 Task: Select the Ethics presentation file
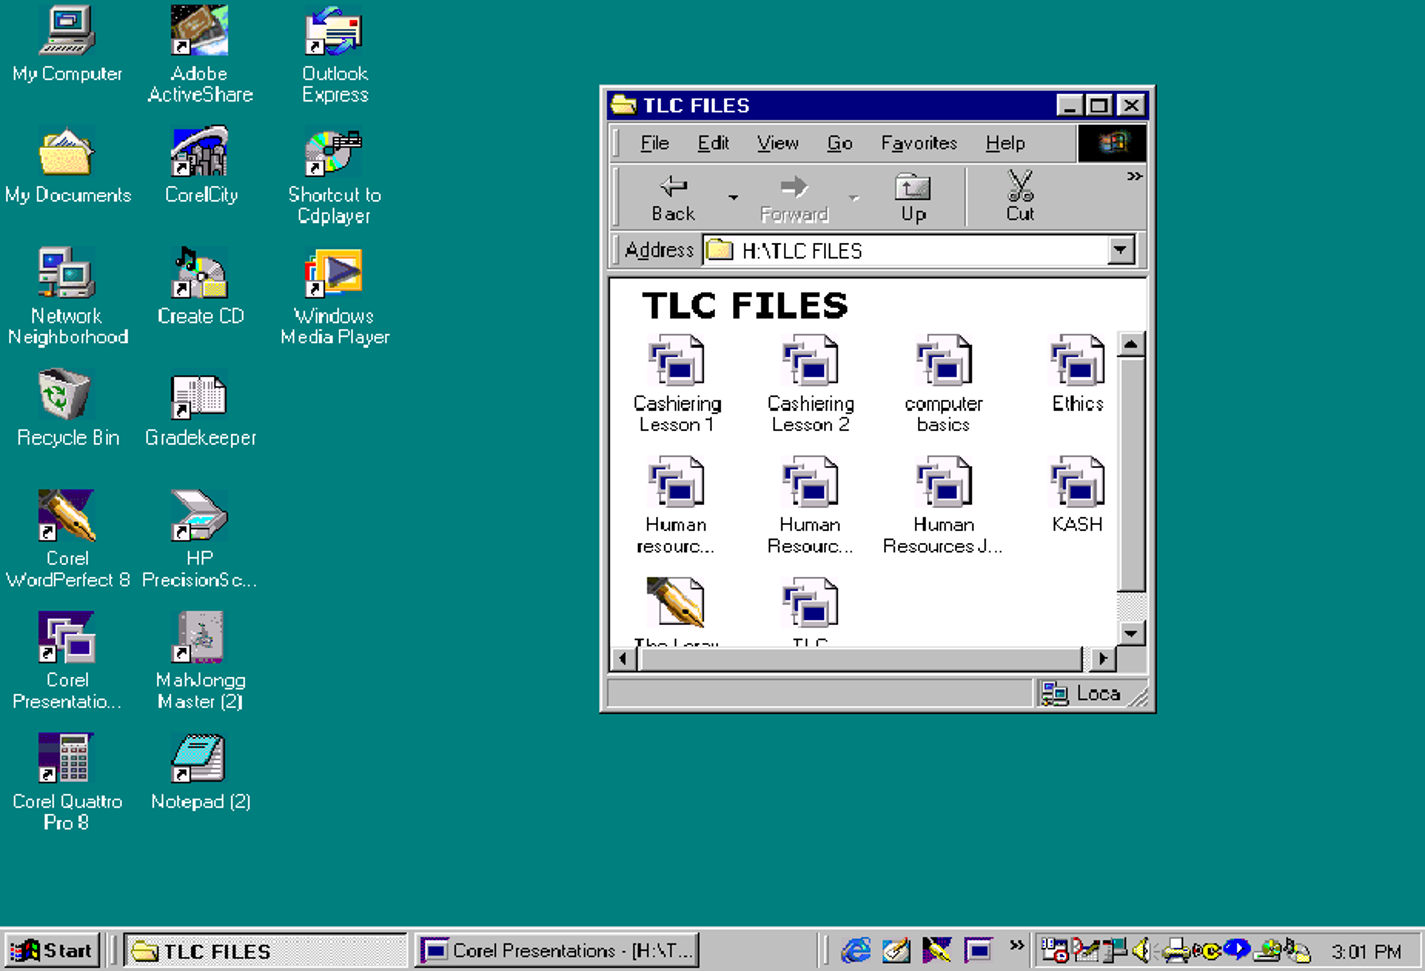pos(1077,363)
